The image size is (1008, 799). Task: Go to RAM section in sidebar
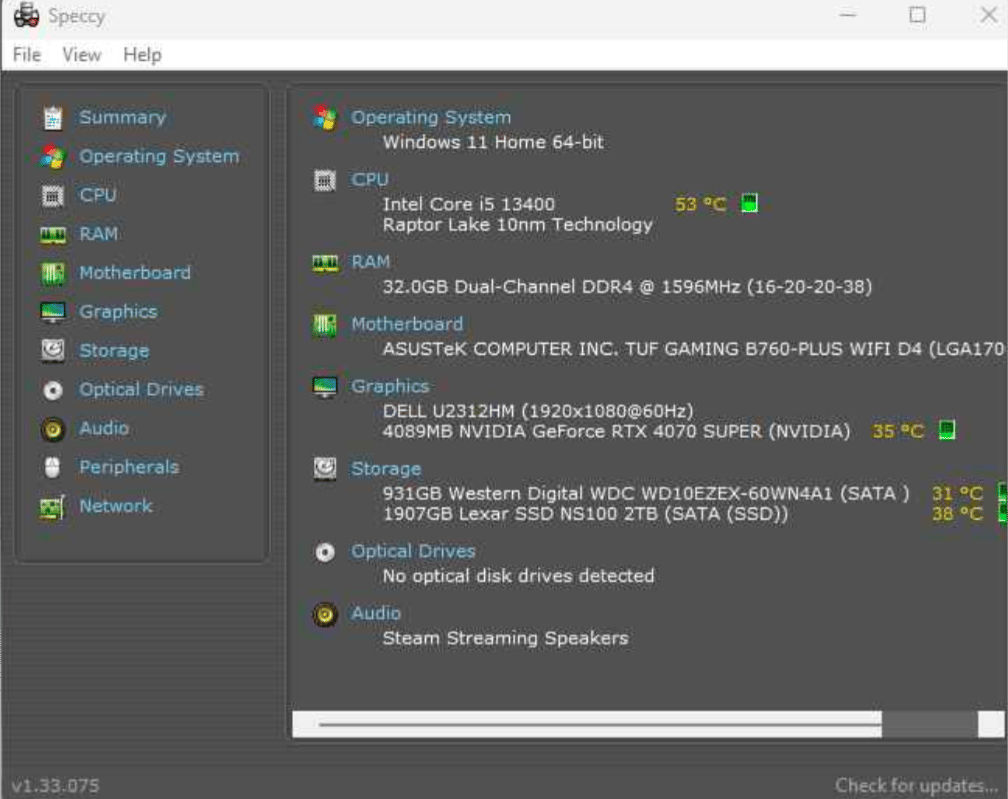[98, 234]
